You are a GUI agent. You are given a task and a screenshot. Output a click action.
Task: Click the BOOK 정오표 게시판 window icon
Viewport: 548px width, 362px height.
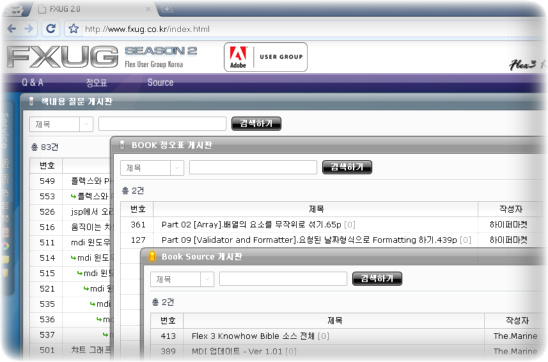[x=122, y=145]
